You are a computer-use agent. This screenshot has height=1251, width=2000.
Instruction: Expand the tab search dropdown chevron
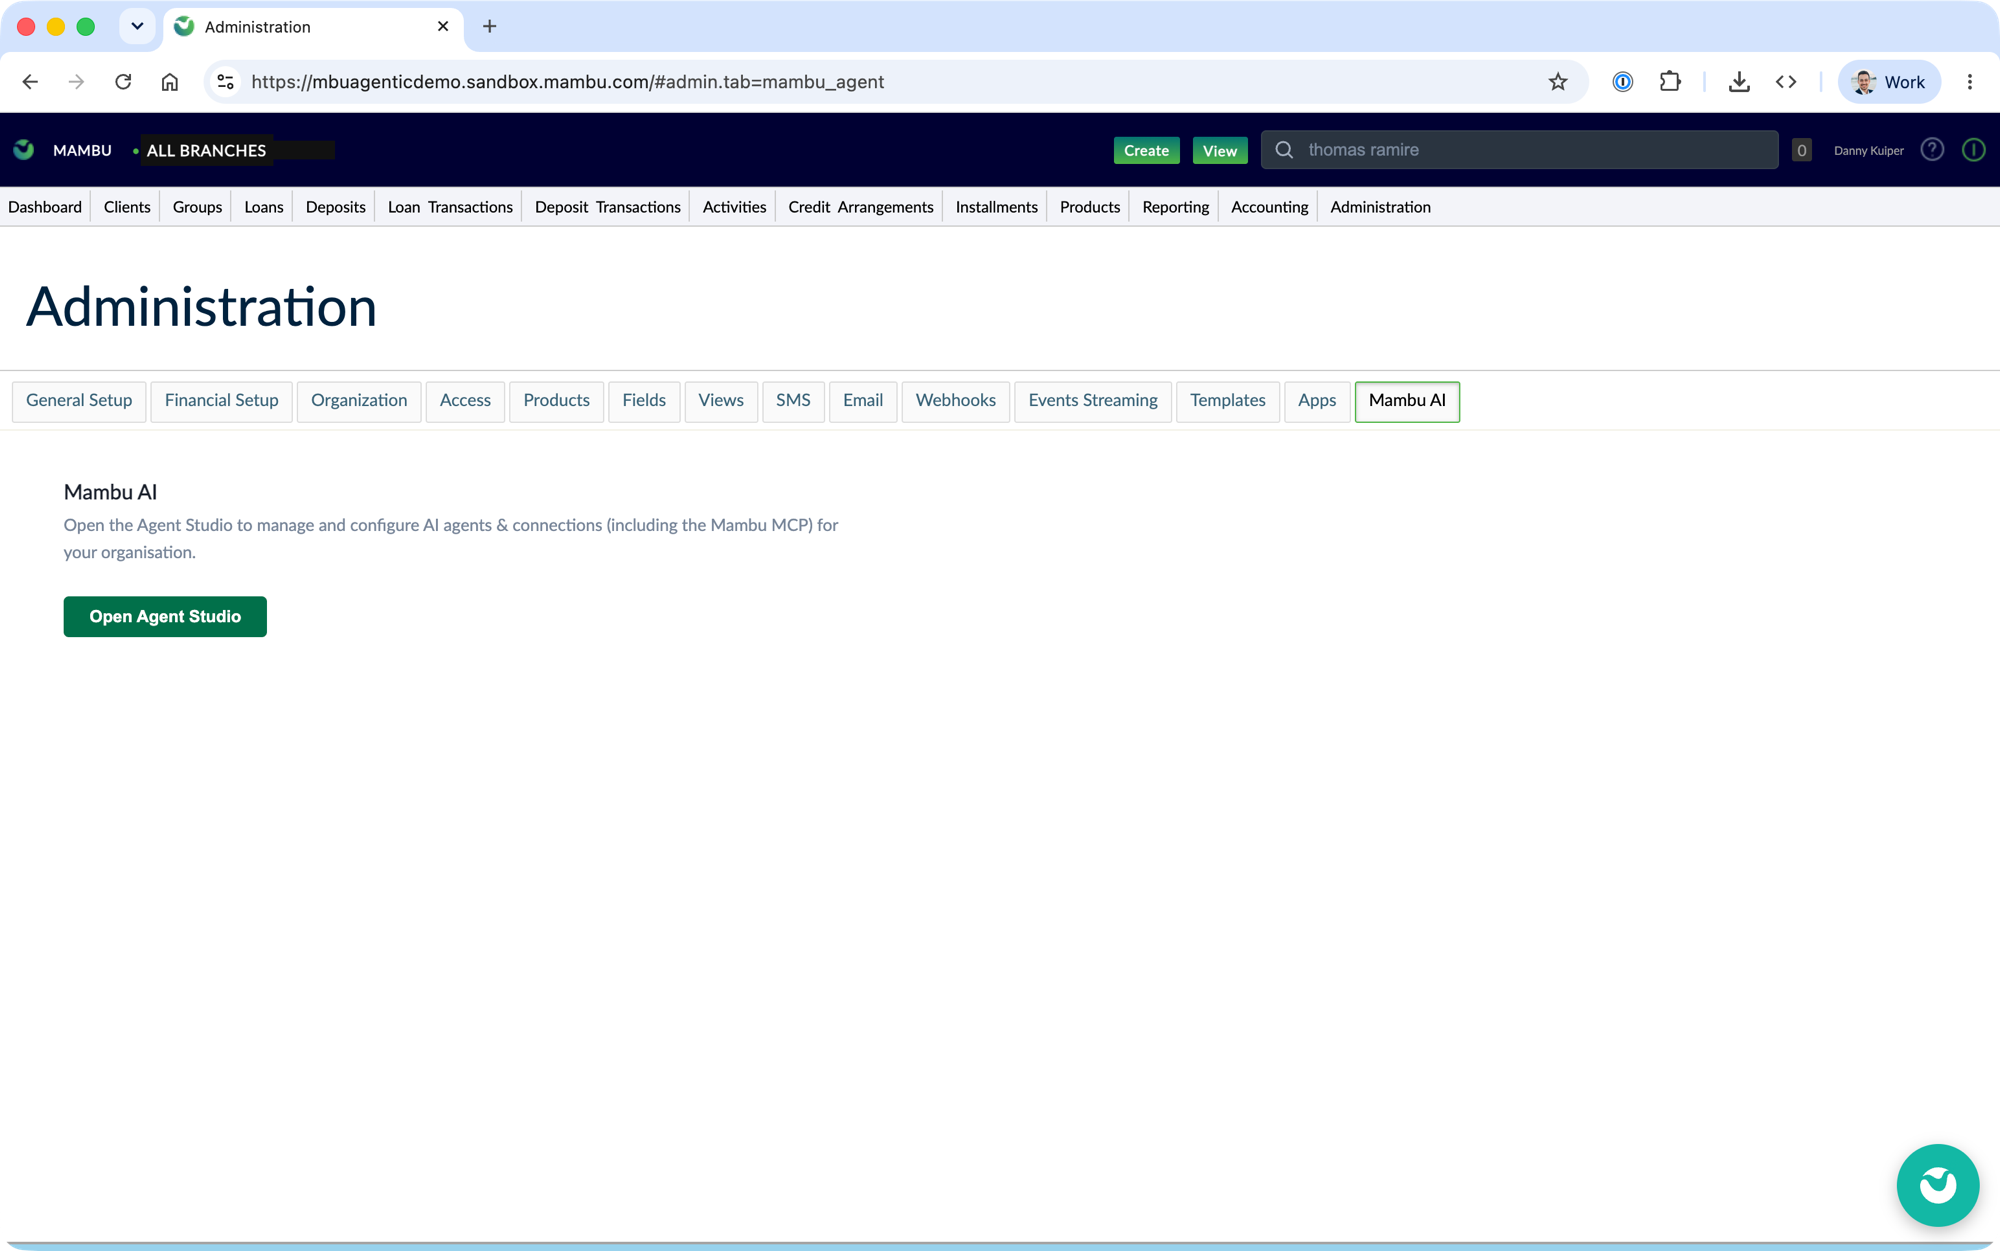pyautogui.click(x=137, y=27)
